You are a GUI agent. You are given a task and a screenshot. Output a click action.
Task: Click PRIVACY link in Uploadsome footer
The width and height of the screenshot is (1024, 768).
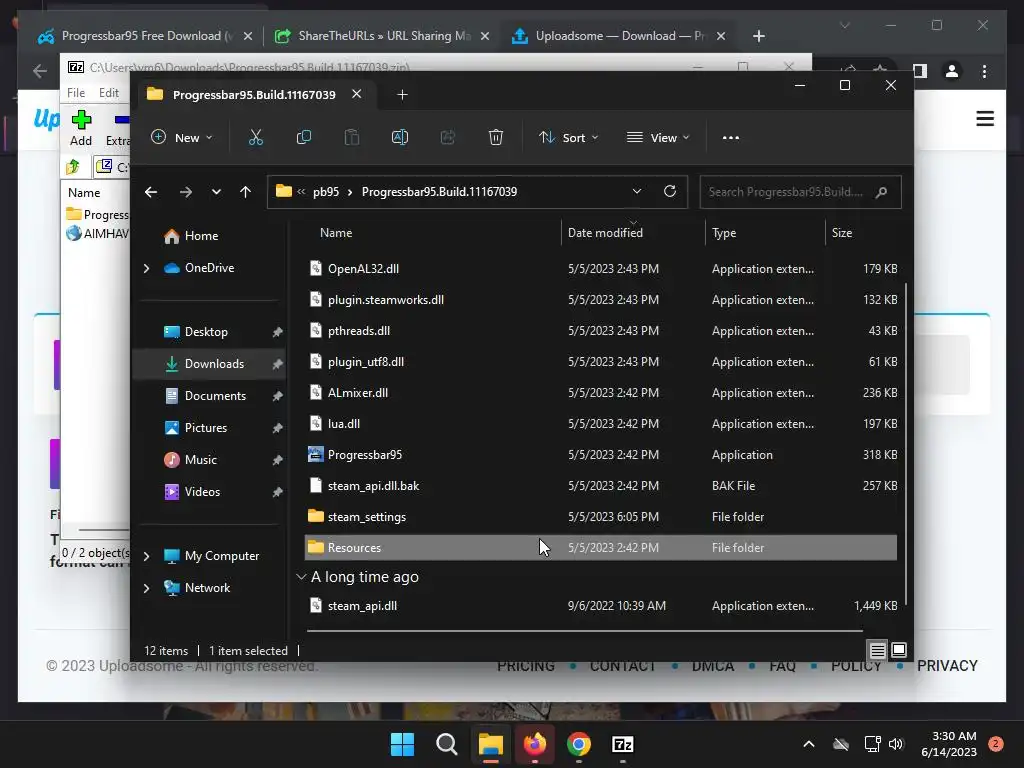(947, 666)
